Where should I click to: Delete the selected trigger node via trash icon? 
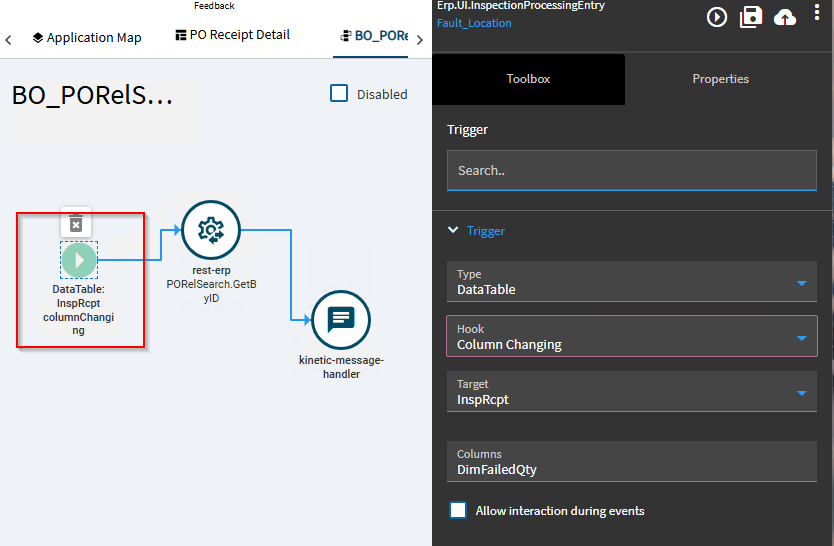tap(76, 222)
